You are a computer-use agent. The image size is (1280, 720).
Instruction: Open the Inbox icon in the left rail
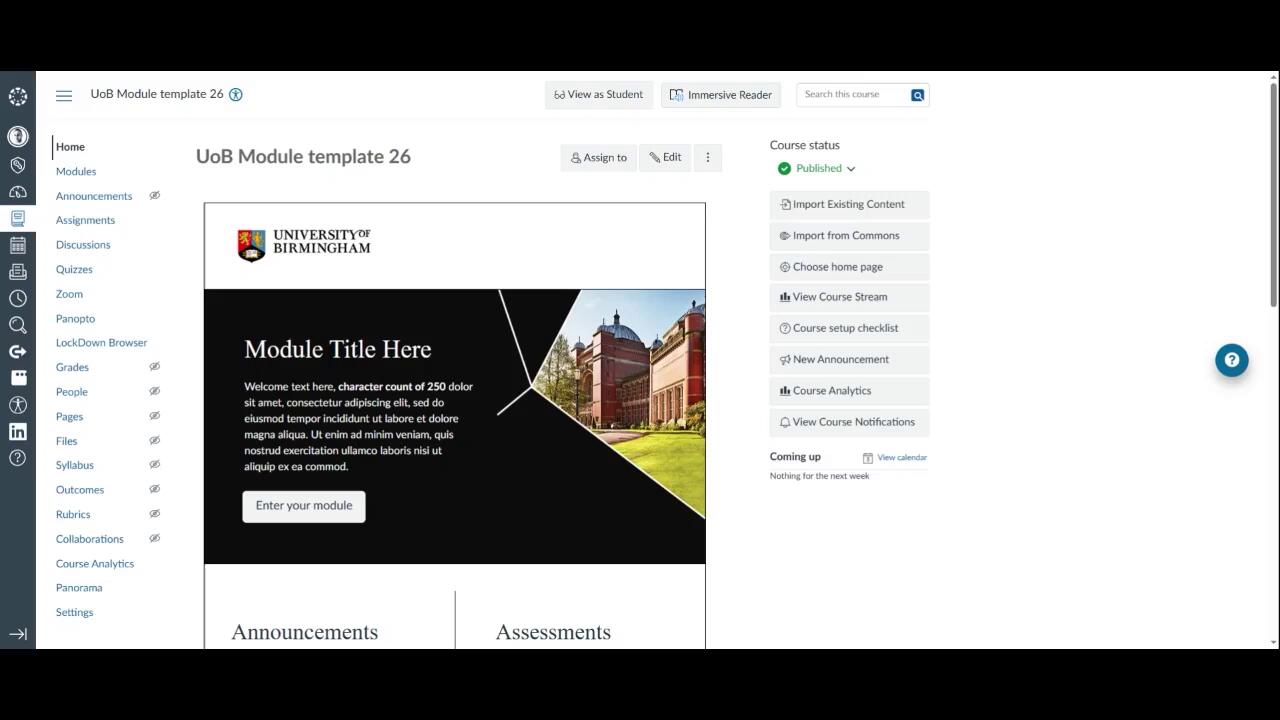pyautogui.click(x=17, y=271)
